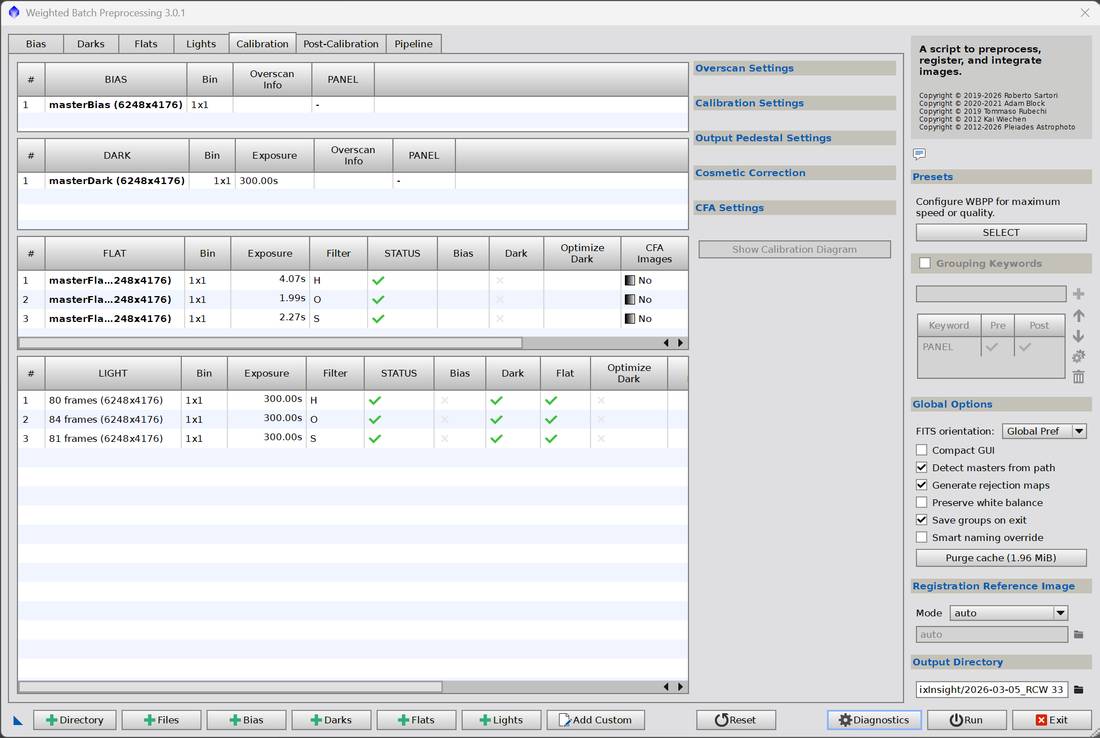Move keyword up with the arrow icon
The image size is (1100, 738).
point(1078,316)
